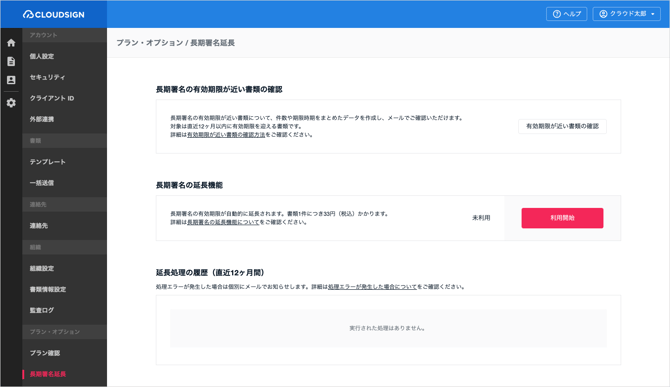Click the 未利用 status text
Viewport: 670px width, 387px height.
(481, 218)
